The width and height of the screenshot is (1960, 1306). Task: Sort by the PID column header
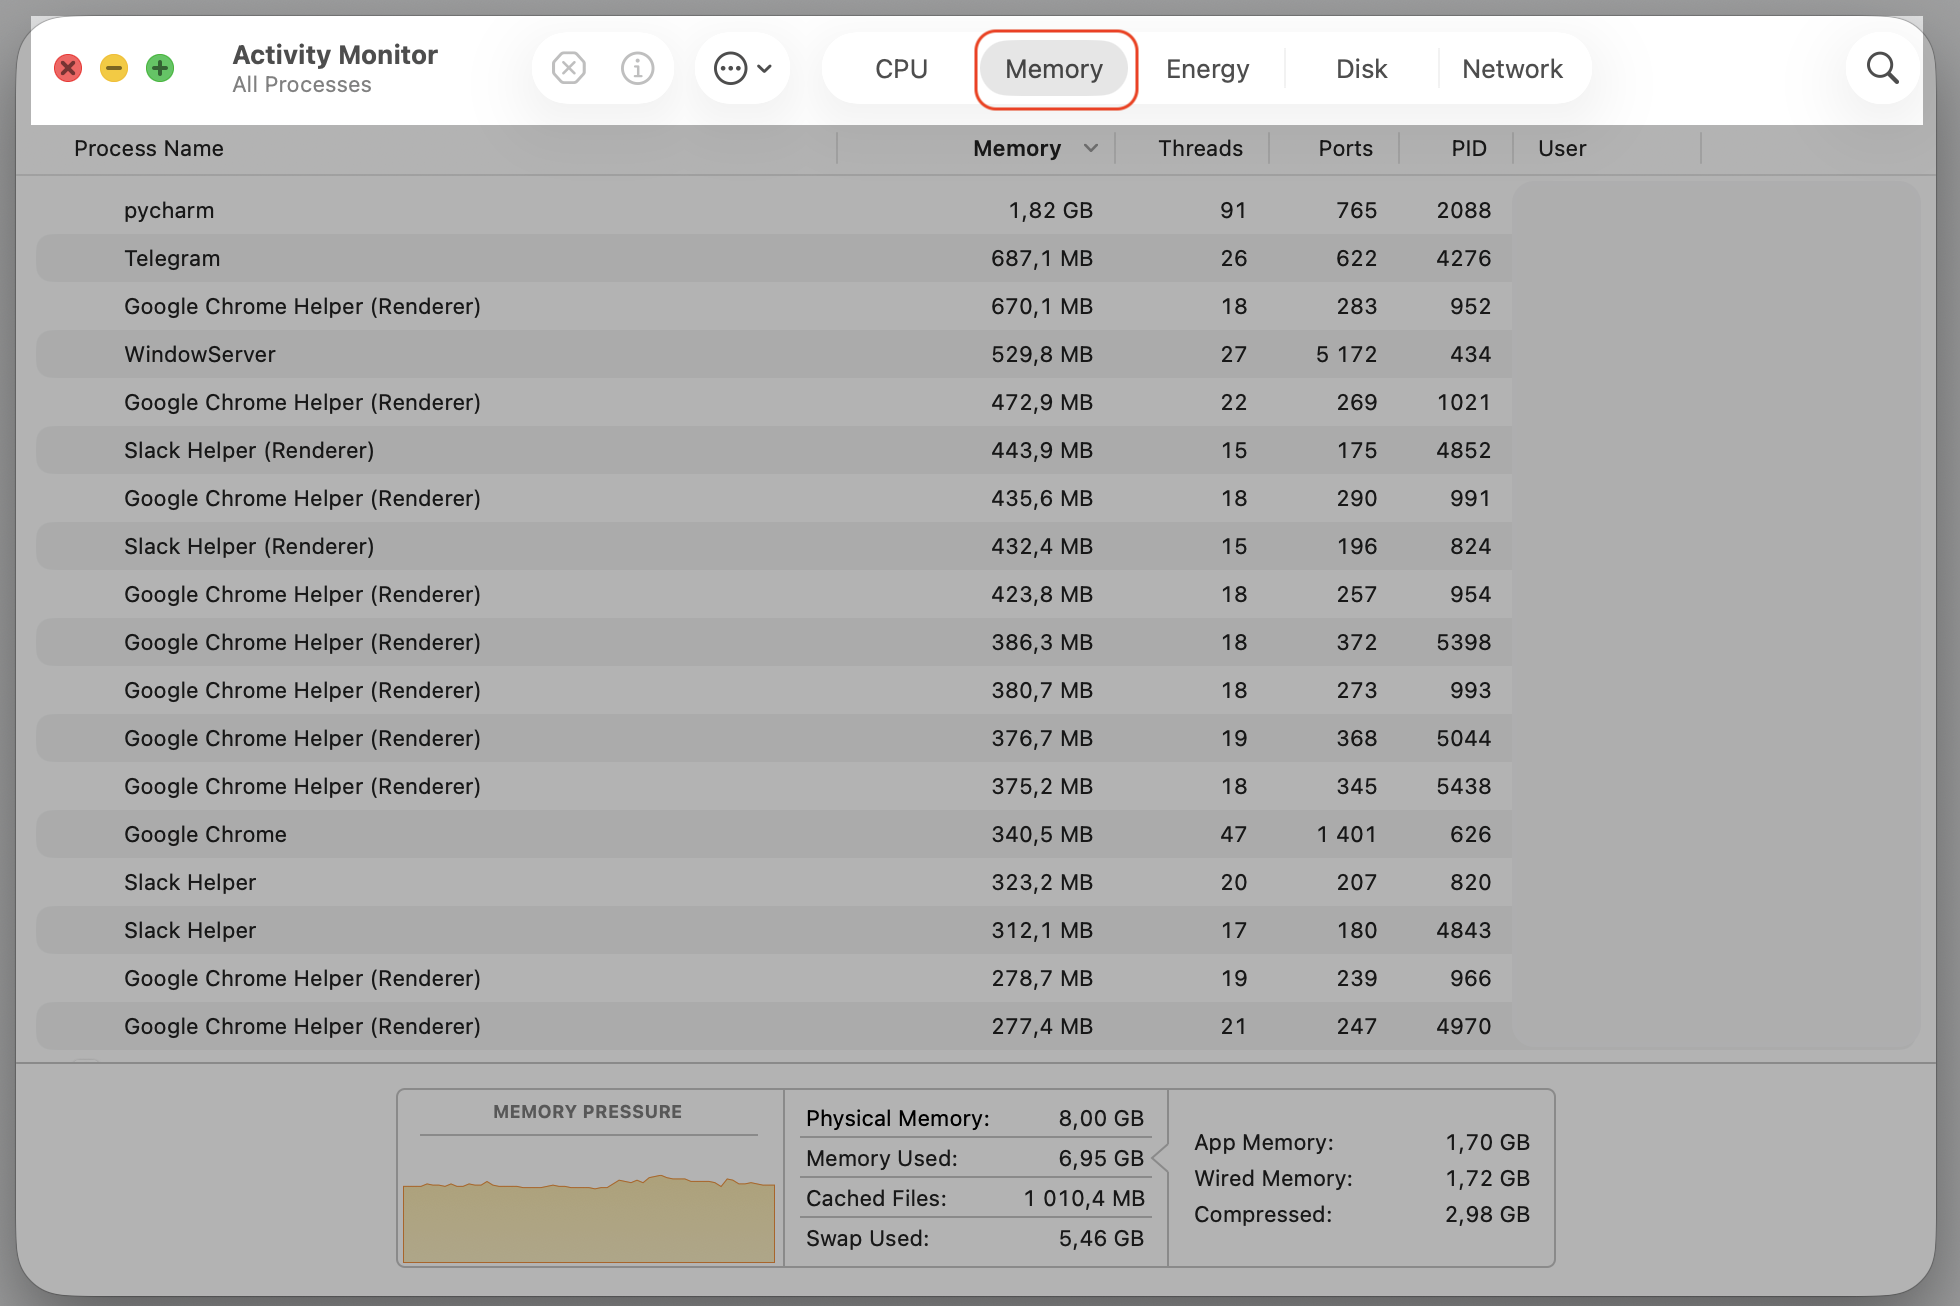[x=1468, y=149]
